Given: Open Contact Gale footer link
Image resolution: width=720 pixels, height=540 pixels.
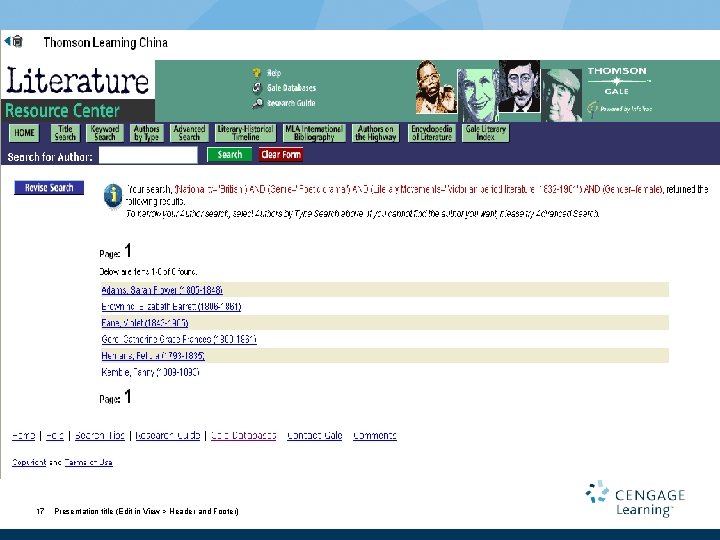Looking at the screenshot, I should 315,435.
